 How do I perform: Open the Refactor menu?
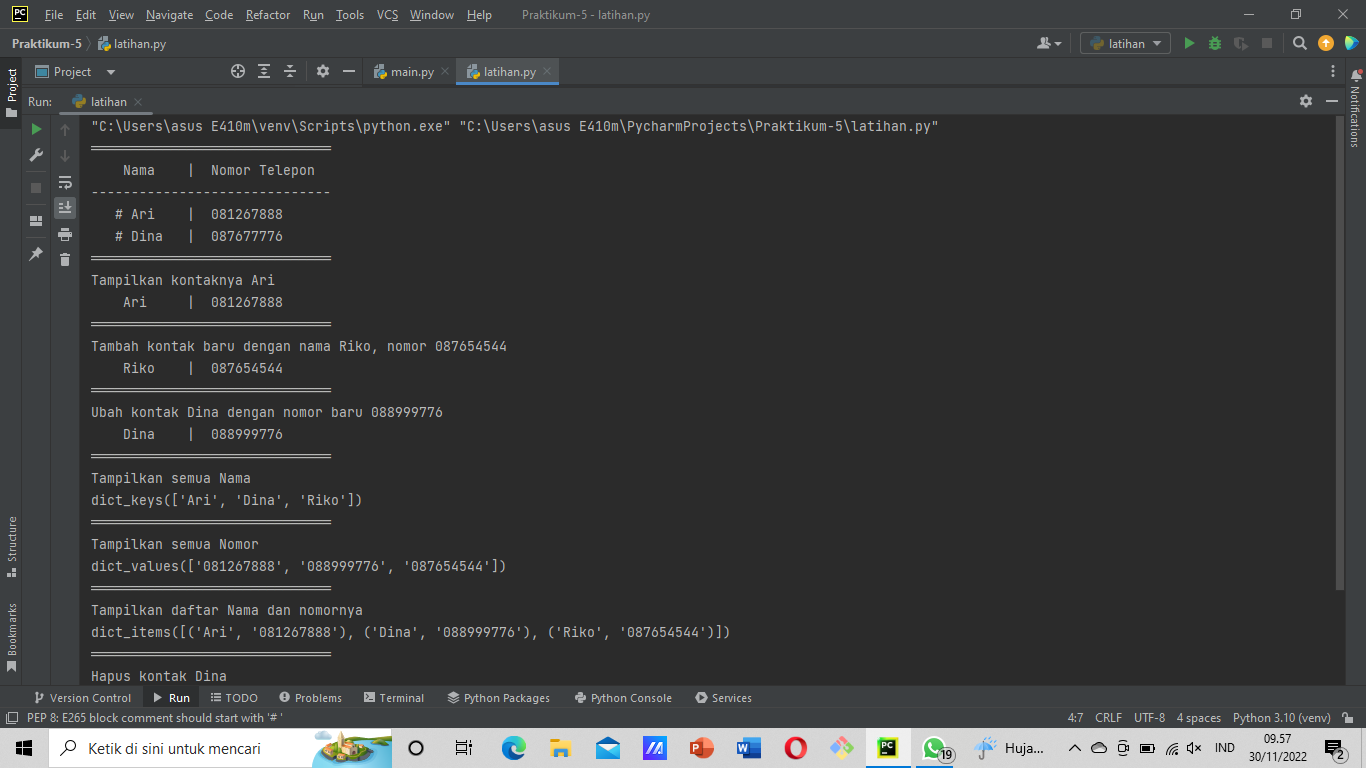click(x=268, y=15)
